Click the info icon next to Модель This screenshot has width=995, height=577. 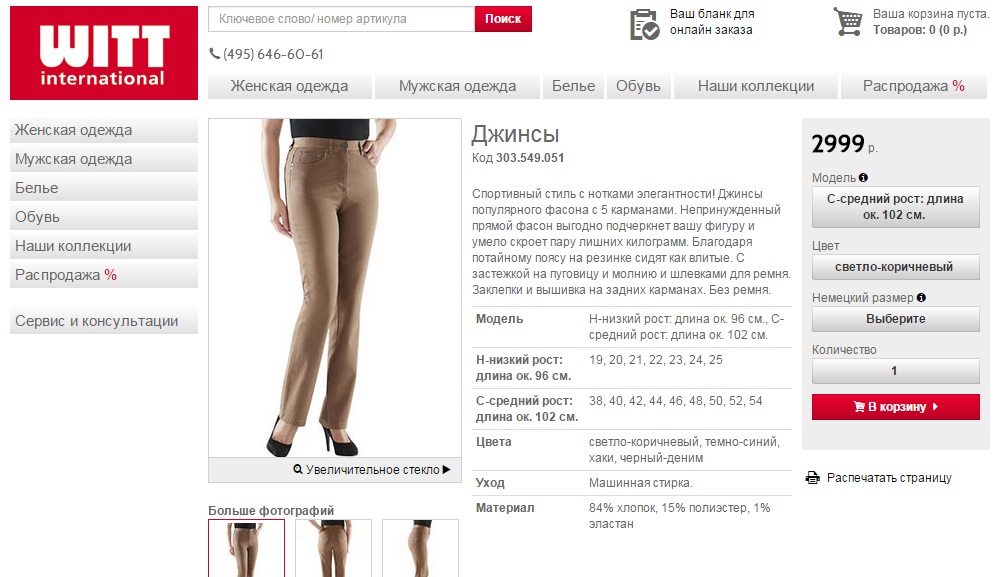pyautogui.click(x=863, y=178)
